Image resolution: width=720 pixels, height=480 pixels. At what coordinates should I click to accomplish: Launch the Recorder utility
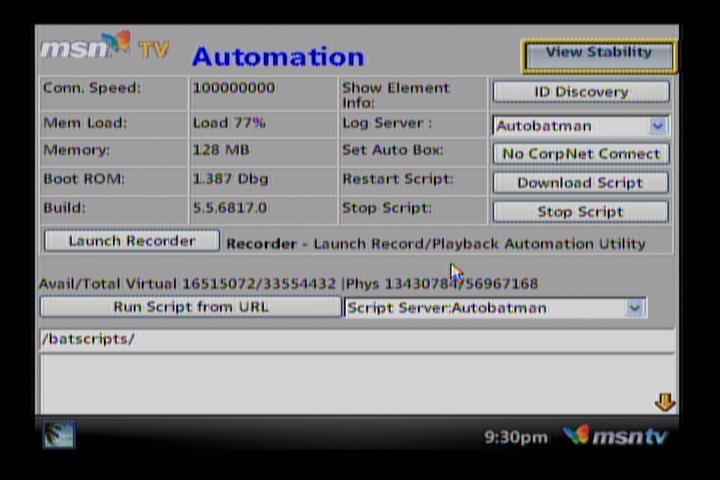pyautogui.click(x=131, y=241)
